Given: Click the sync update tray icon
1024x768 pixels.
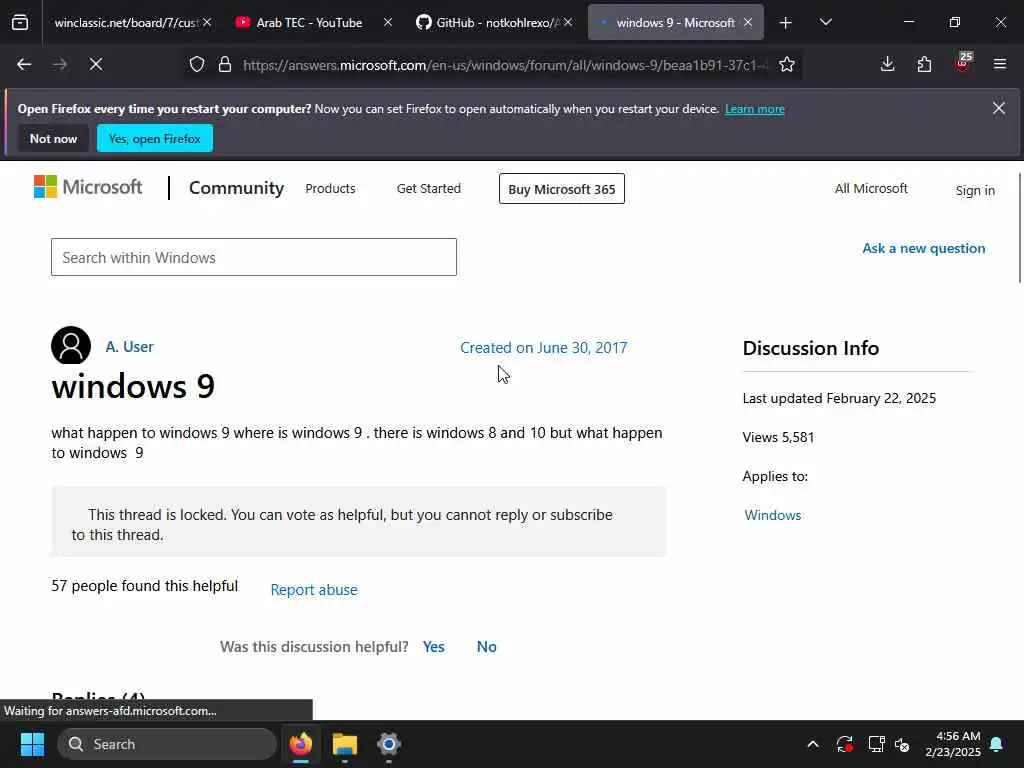Looking at the screenshot, I should 844,744.
